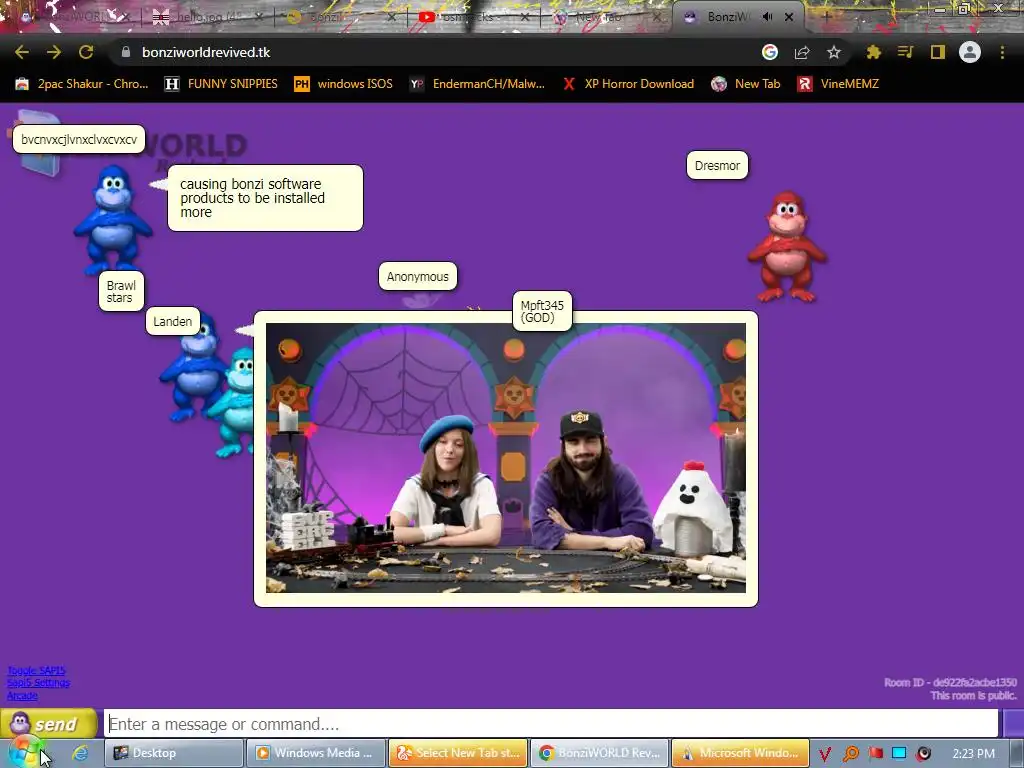1024x768 pixels.
Task: Open the media controls toolbar icon
Action: coord(905,52)
